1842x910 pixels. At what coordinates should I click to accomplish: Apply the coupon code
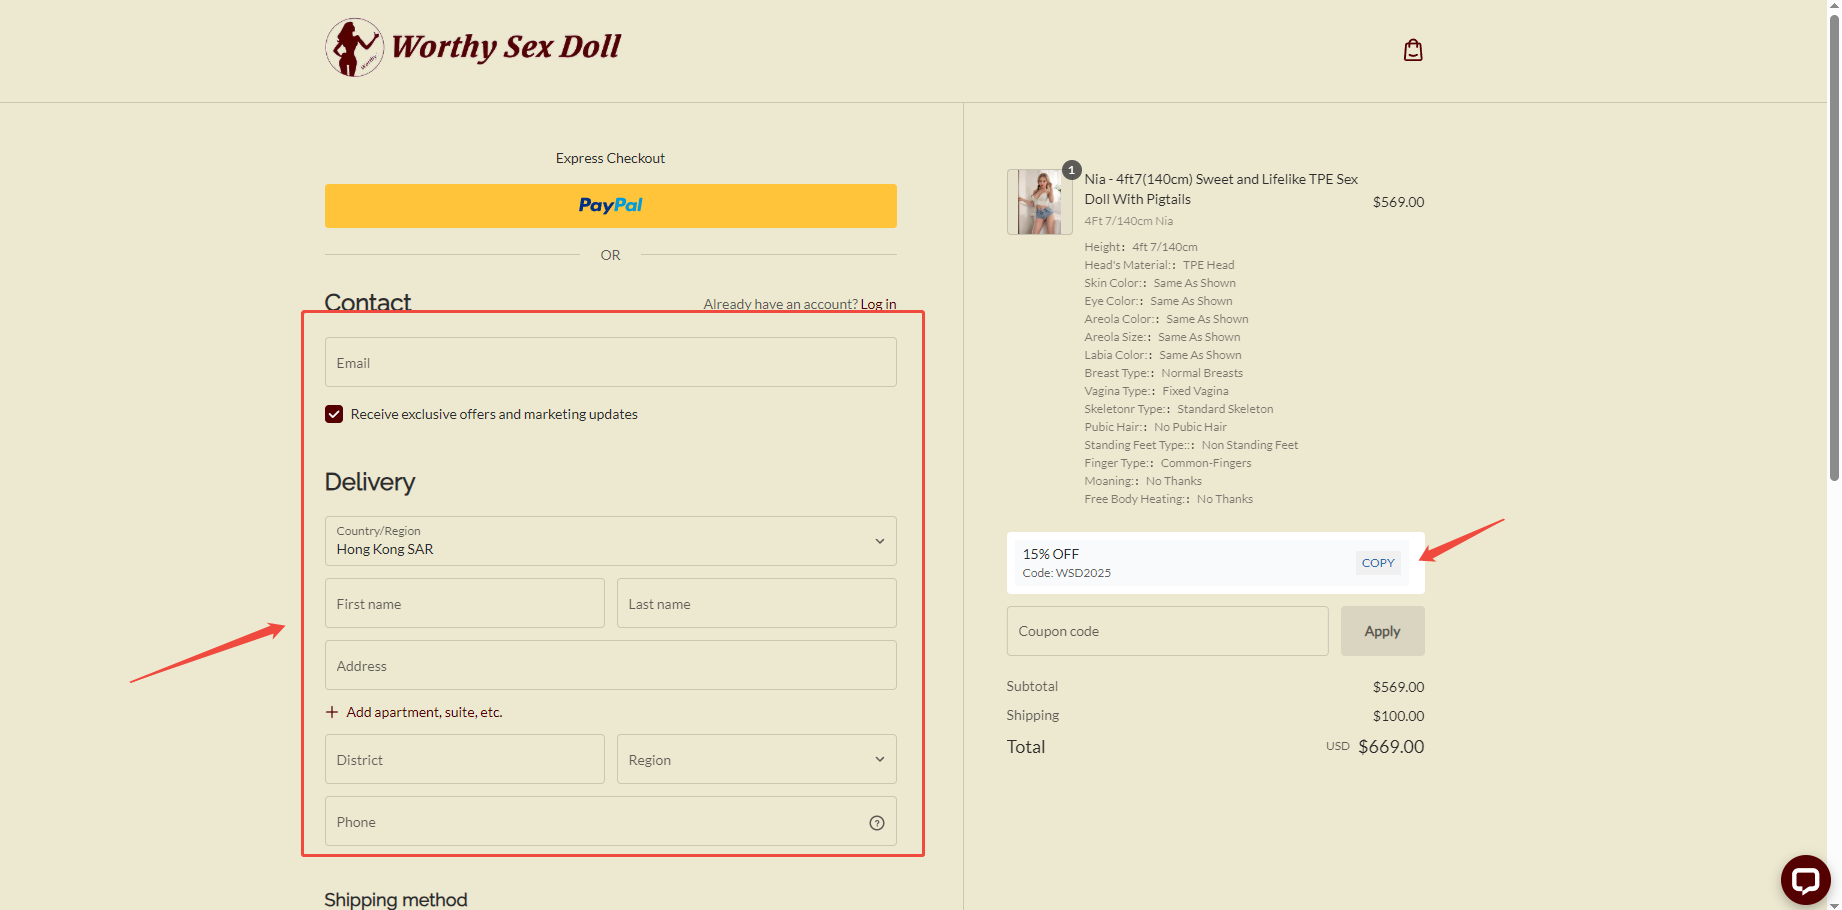pos(1382,631)
